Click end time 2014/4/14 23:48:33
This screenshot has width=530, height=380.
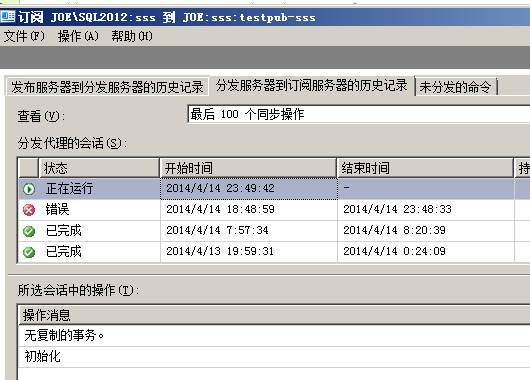tap(398, 209)
